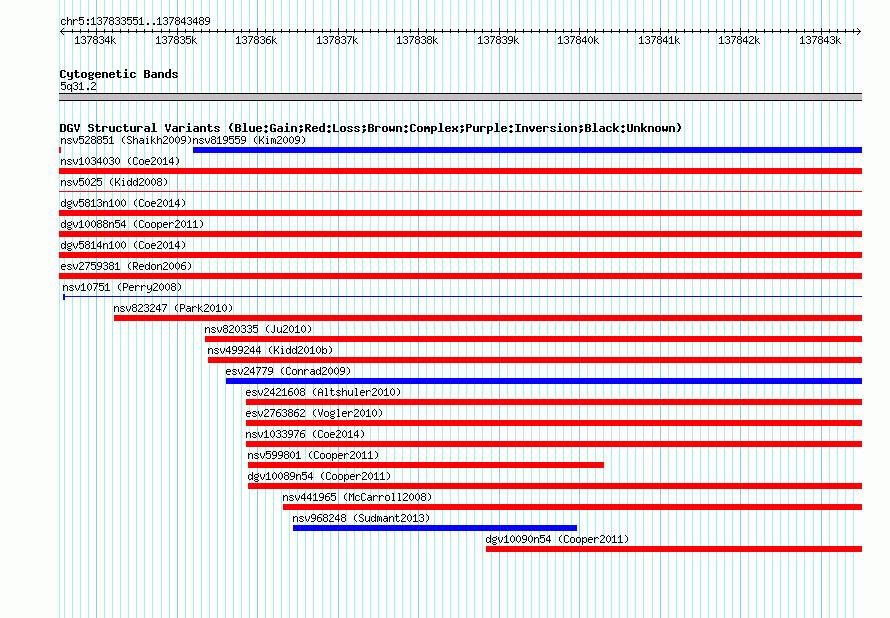Open the nsv10751 (Perry2008) label
The width and height of the screenshot is (890, 618).
pos(122,287)
